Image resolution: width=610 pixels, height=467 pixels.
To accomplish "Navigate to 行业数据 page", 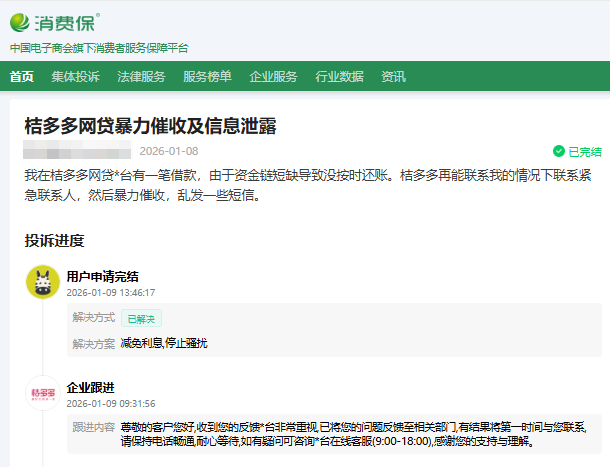I will pos(339,77).
